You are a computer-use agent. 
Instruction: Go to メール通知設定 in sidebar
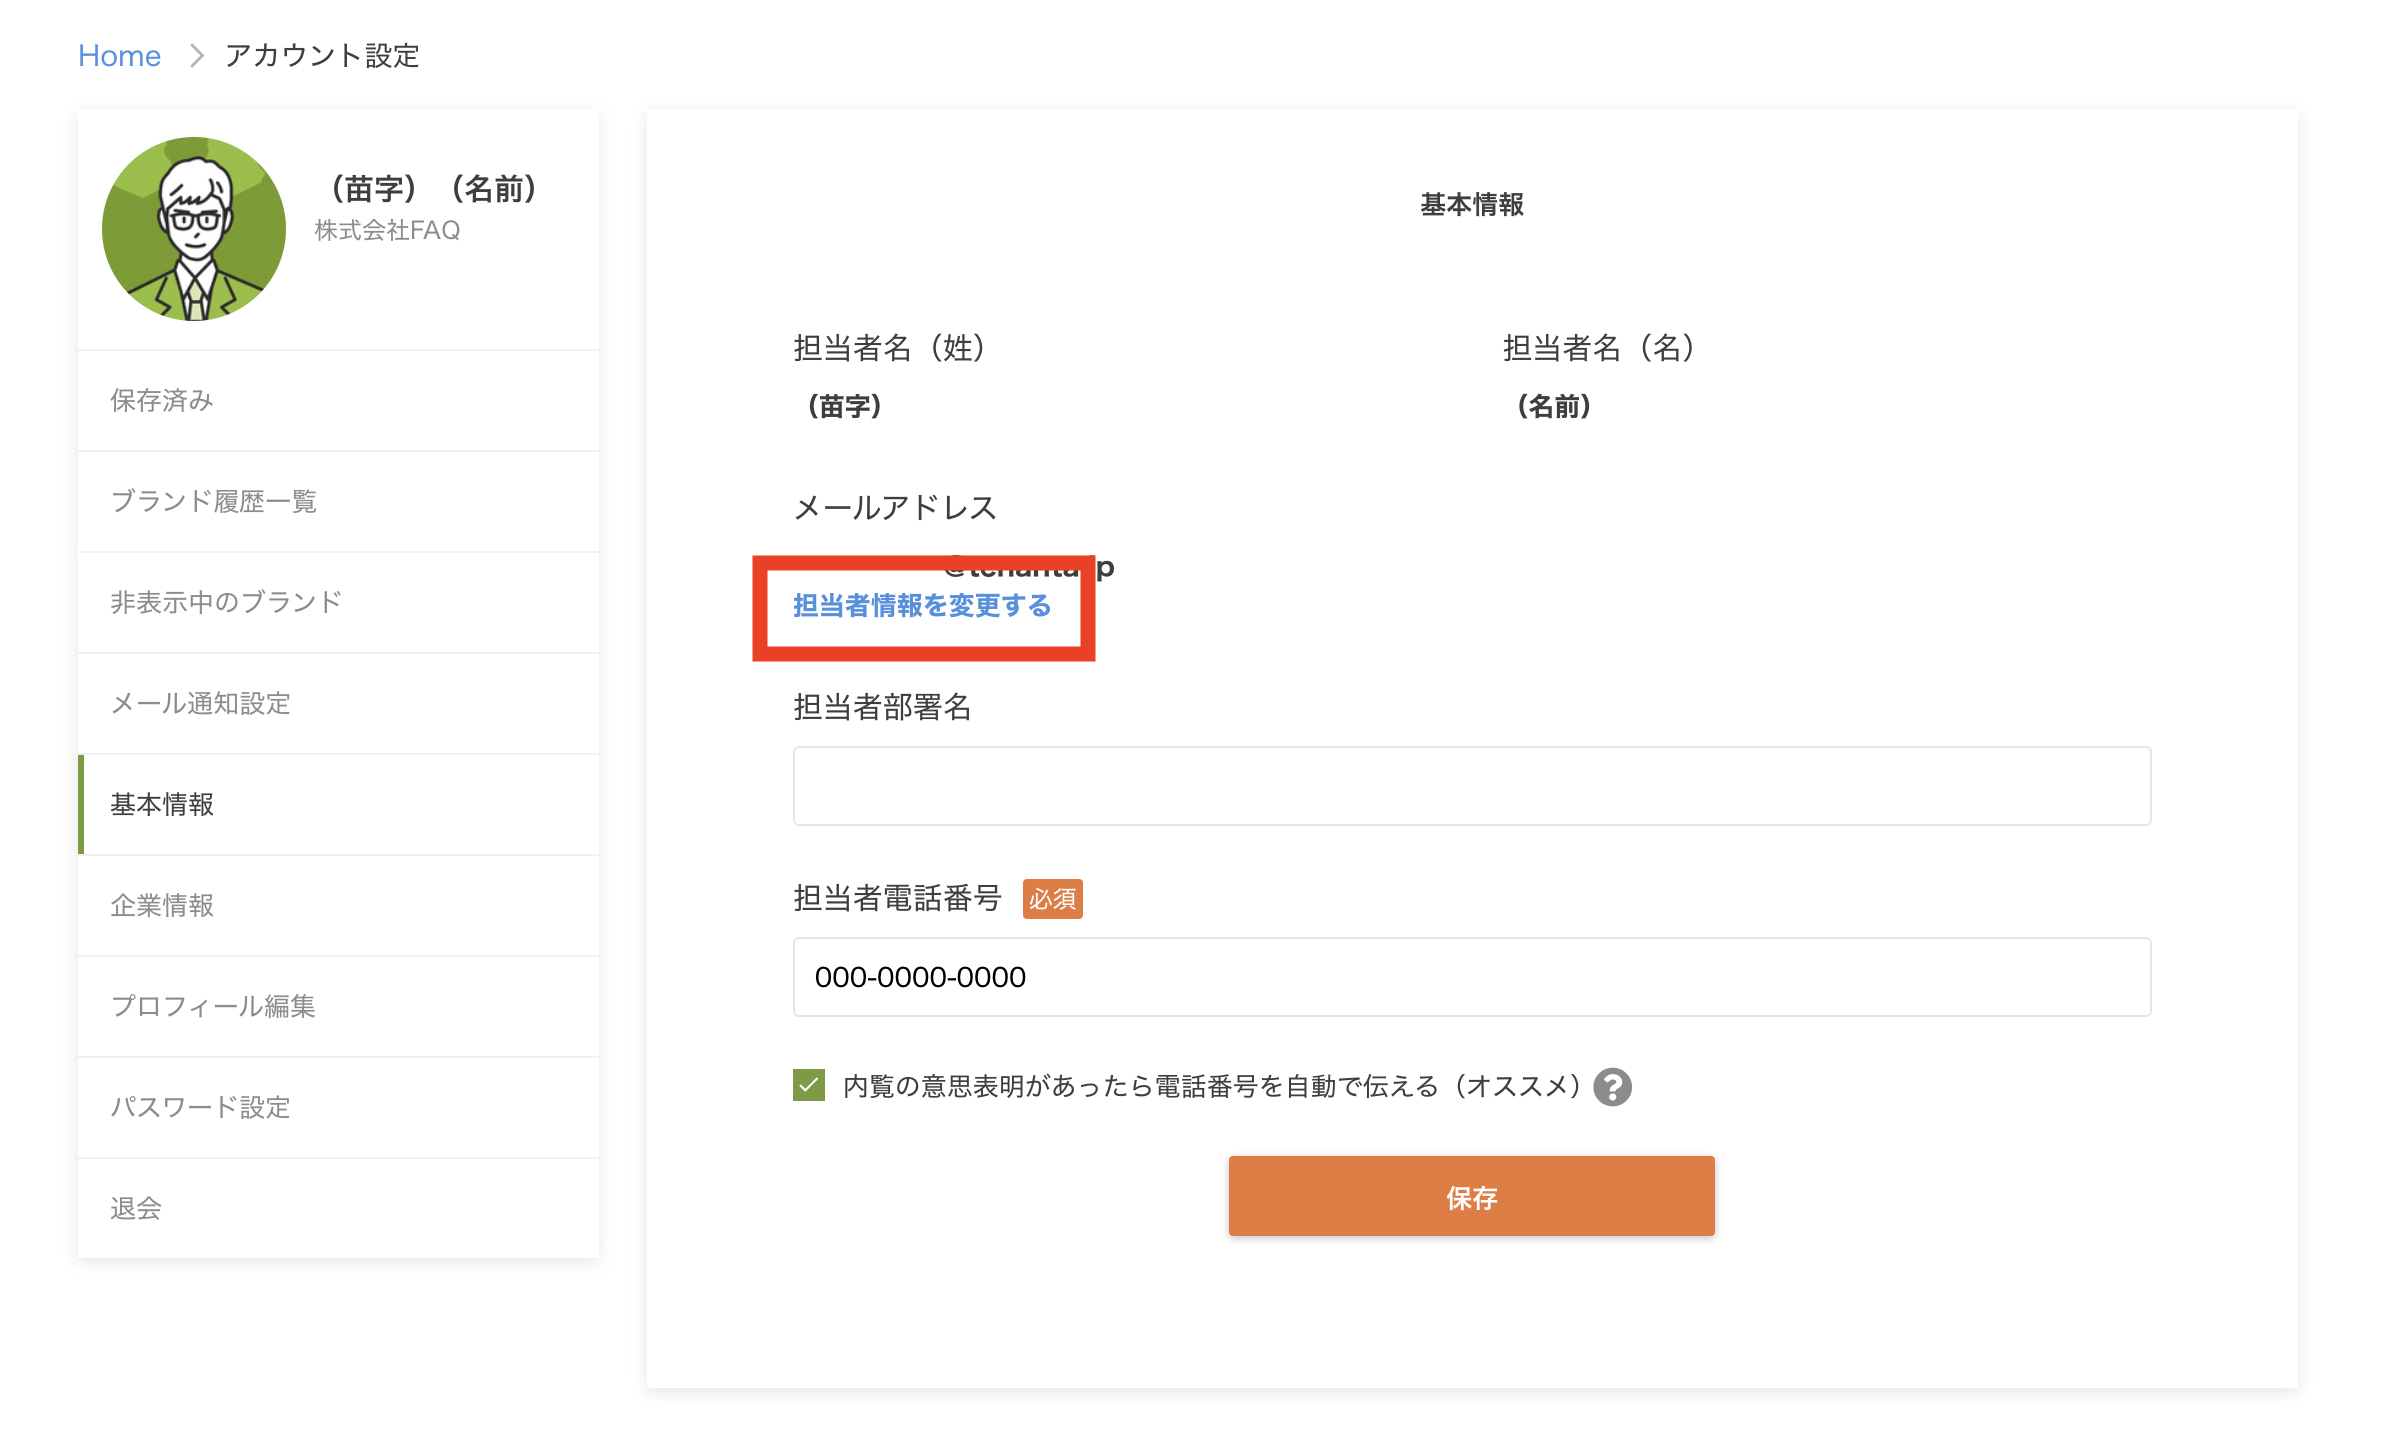(200, 704)
